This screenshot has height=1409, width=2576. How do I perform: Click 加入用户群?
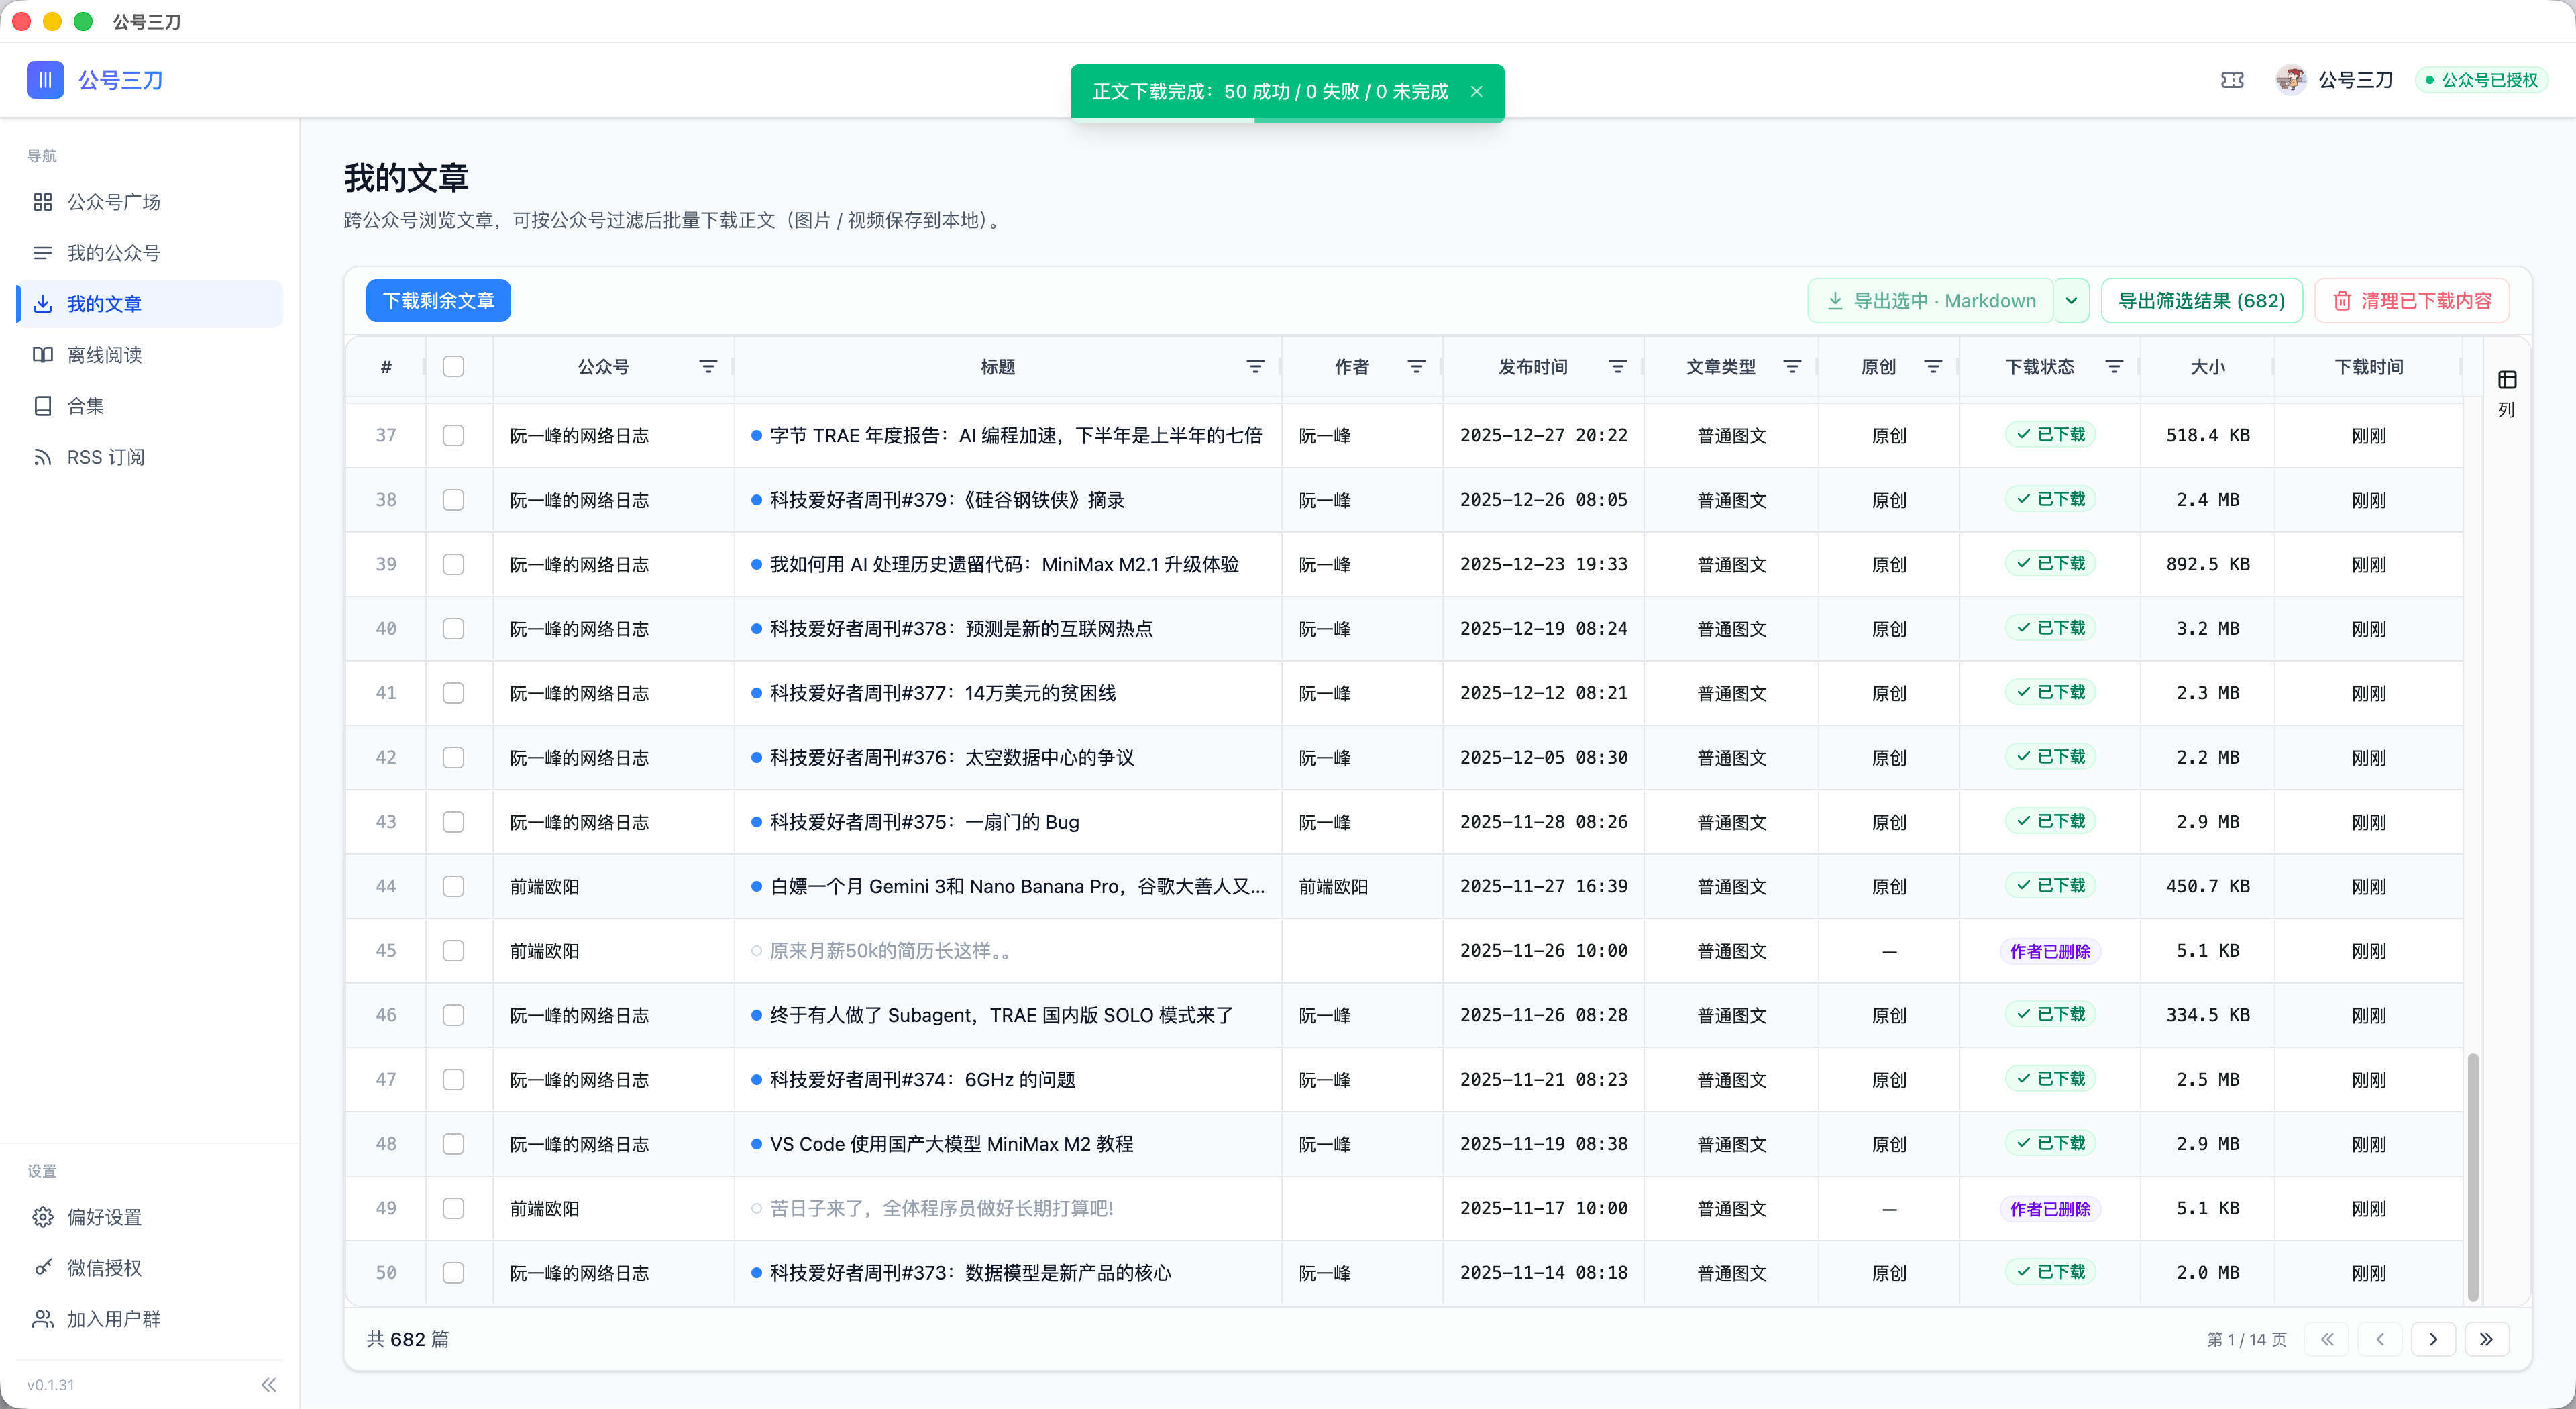tap(150, 1319)
